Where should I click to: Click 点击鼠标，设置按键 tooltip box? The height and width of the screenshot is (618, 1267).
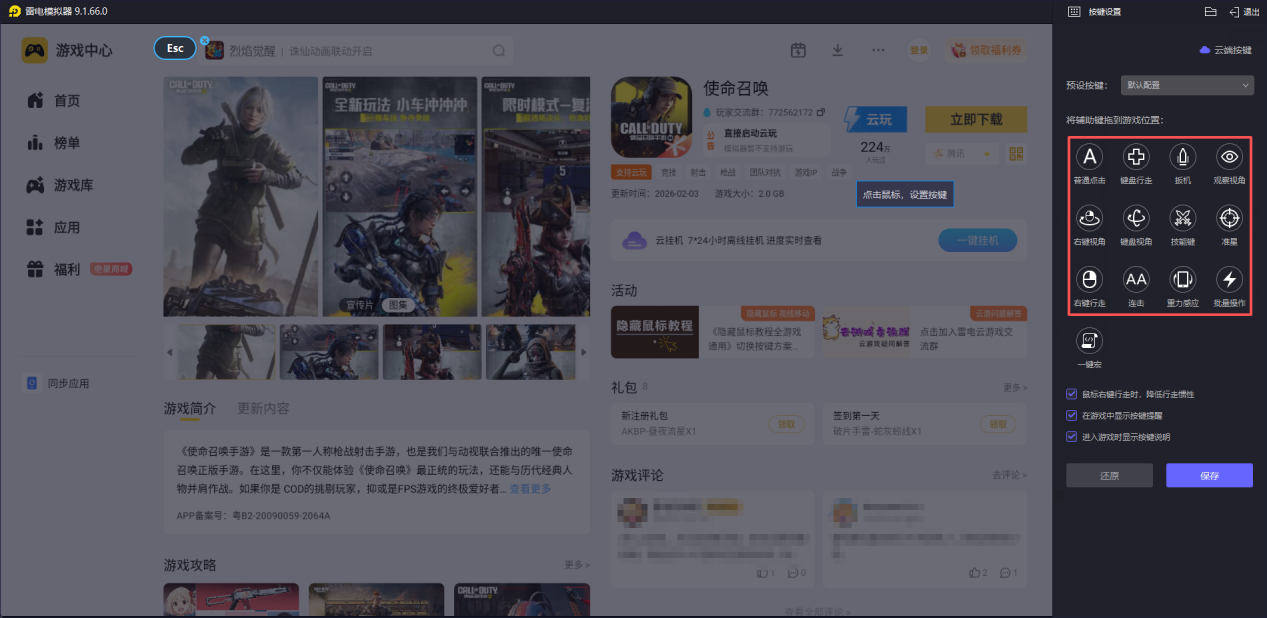(904, 194)
